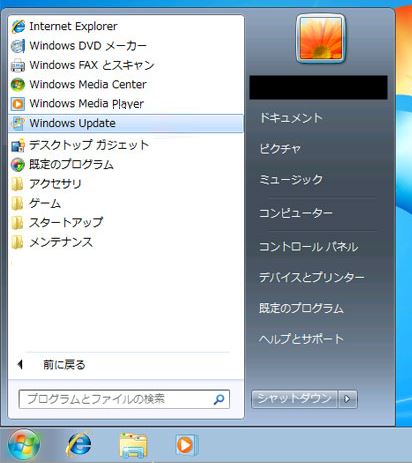
Task: Click the Internet Explorer icon in the programs list
Action: (18, 26)
